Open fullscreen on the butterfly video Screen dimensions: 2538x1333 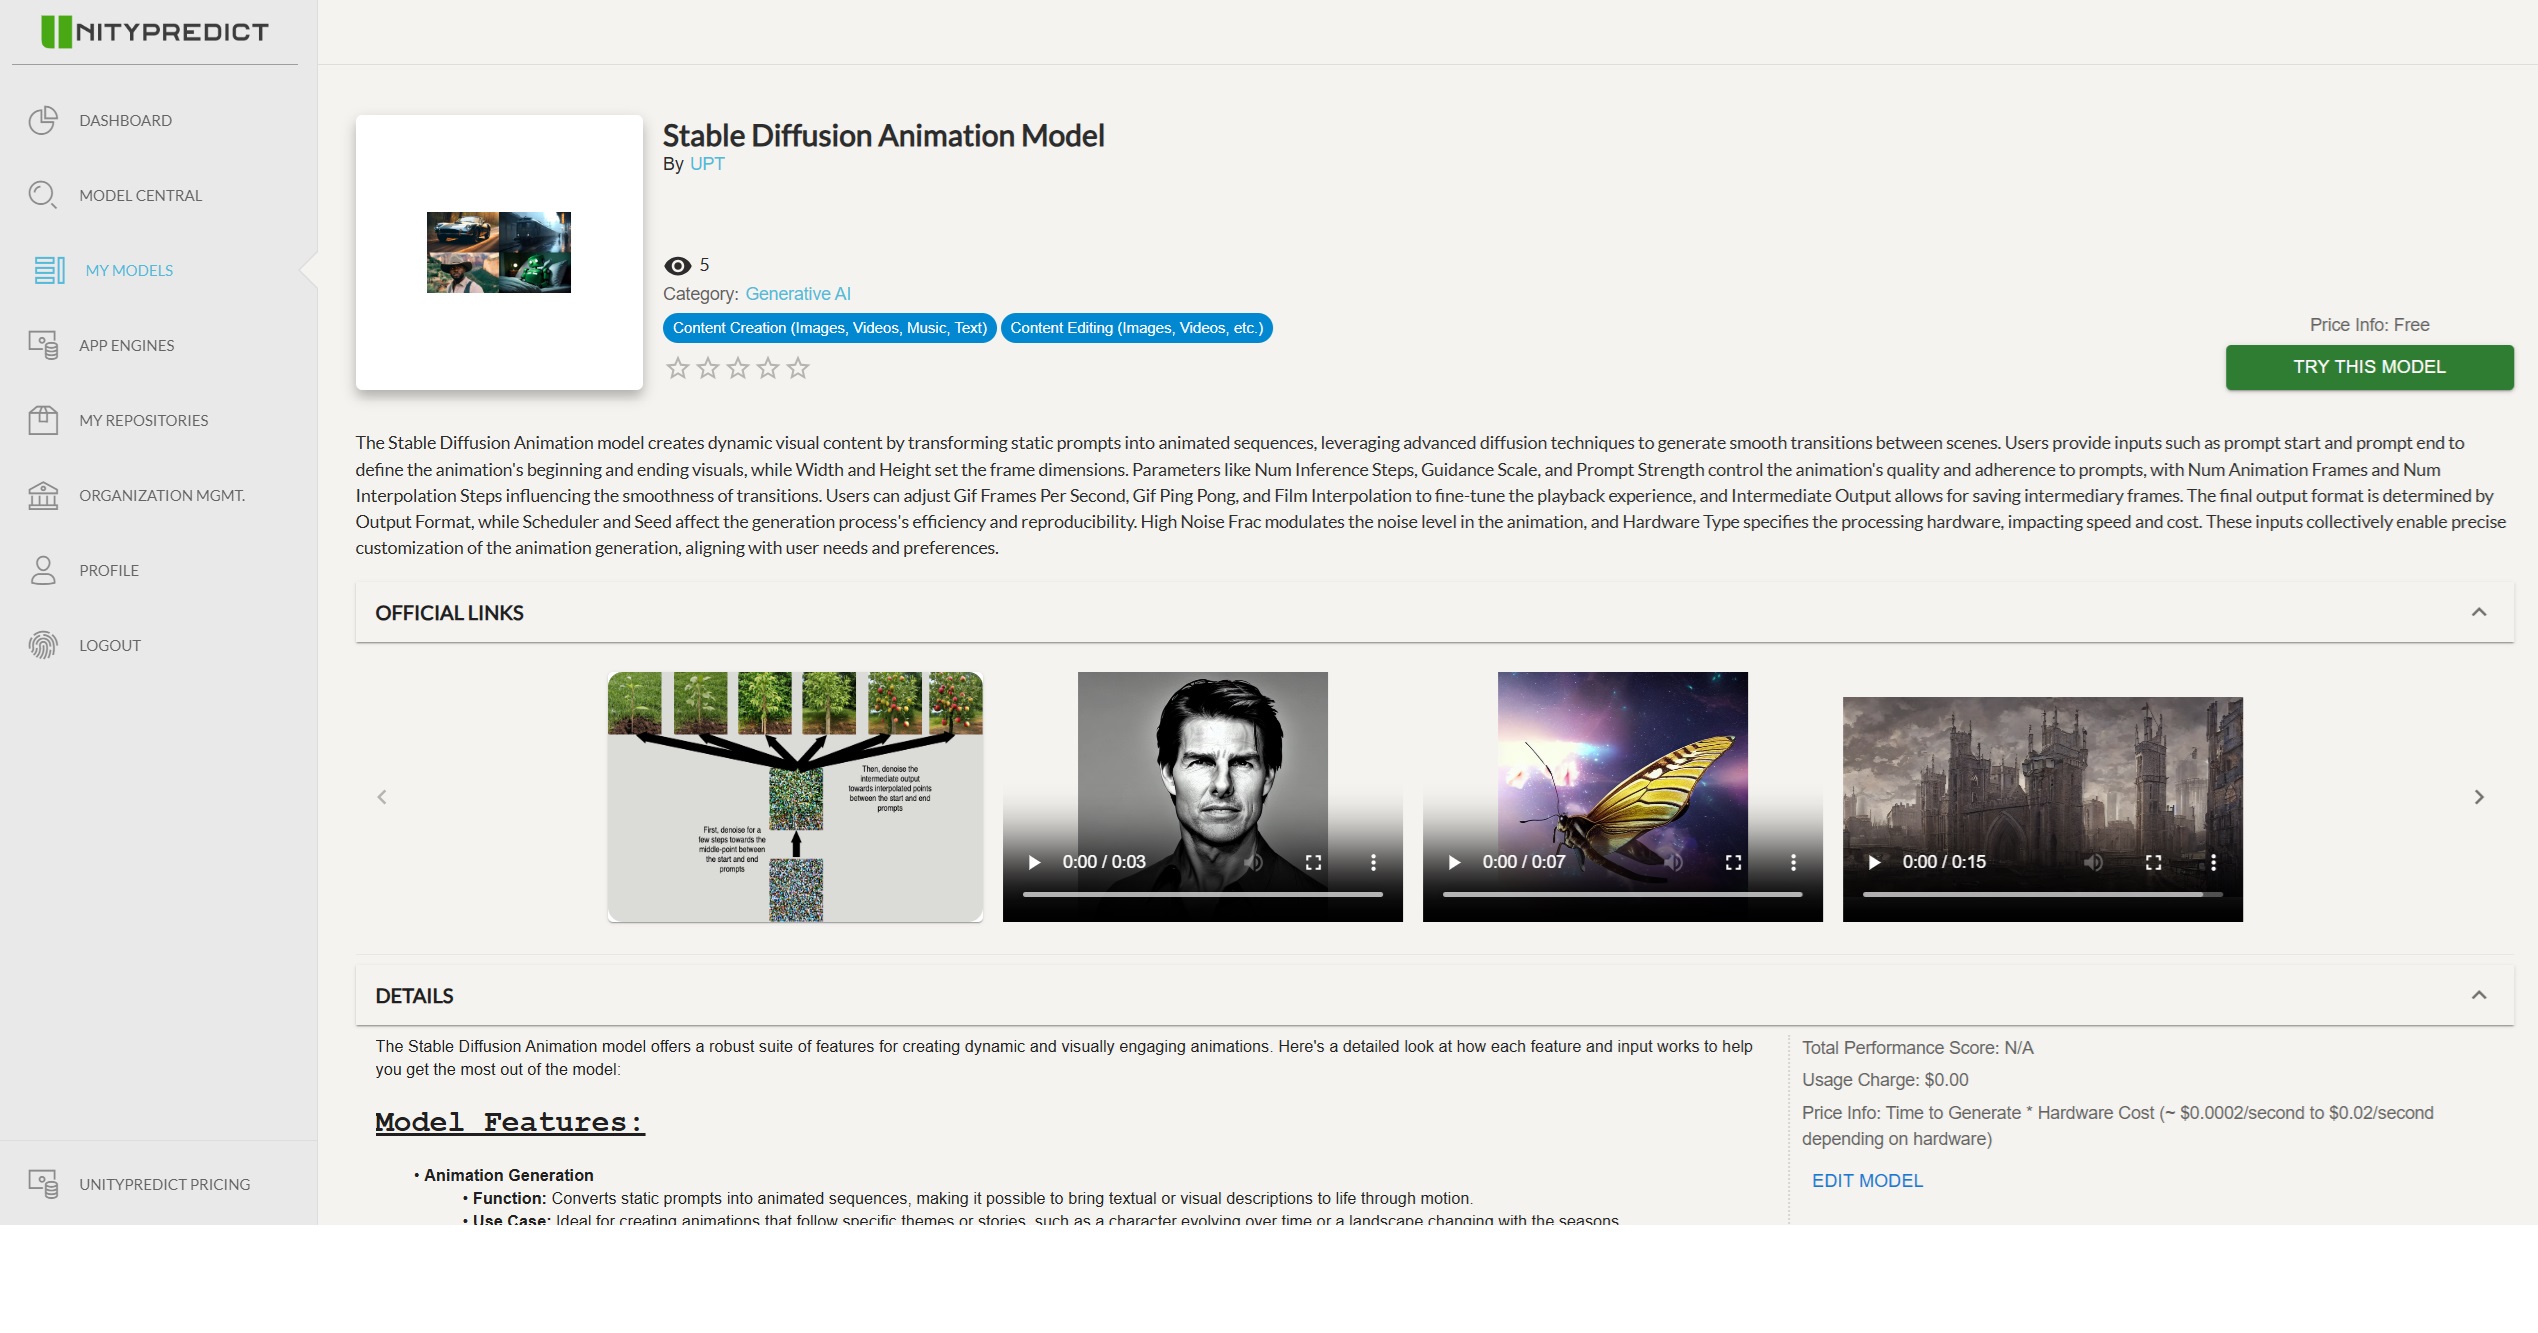pyautogui.click(x=1733, y=862)
